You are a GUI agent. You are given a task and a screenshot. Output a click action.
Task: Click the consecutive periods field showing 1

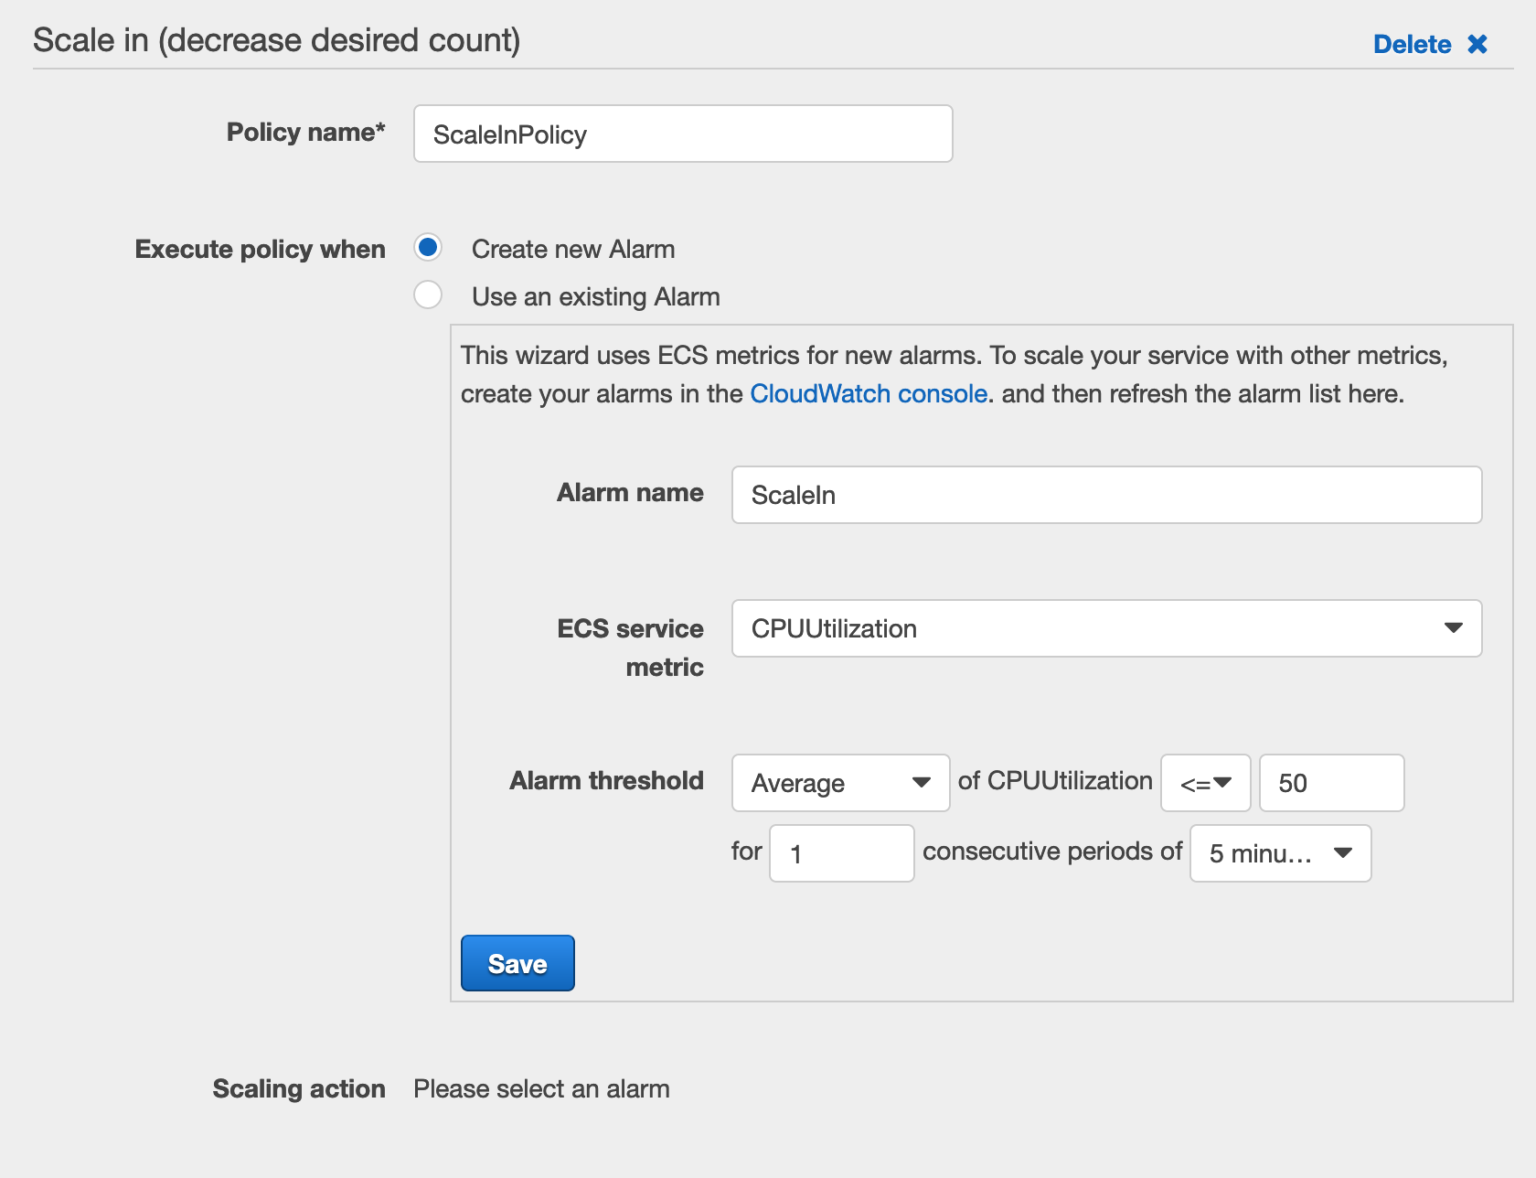point(841,853)
